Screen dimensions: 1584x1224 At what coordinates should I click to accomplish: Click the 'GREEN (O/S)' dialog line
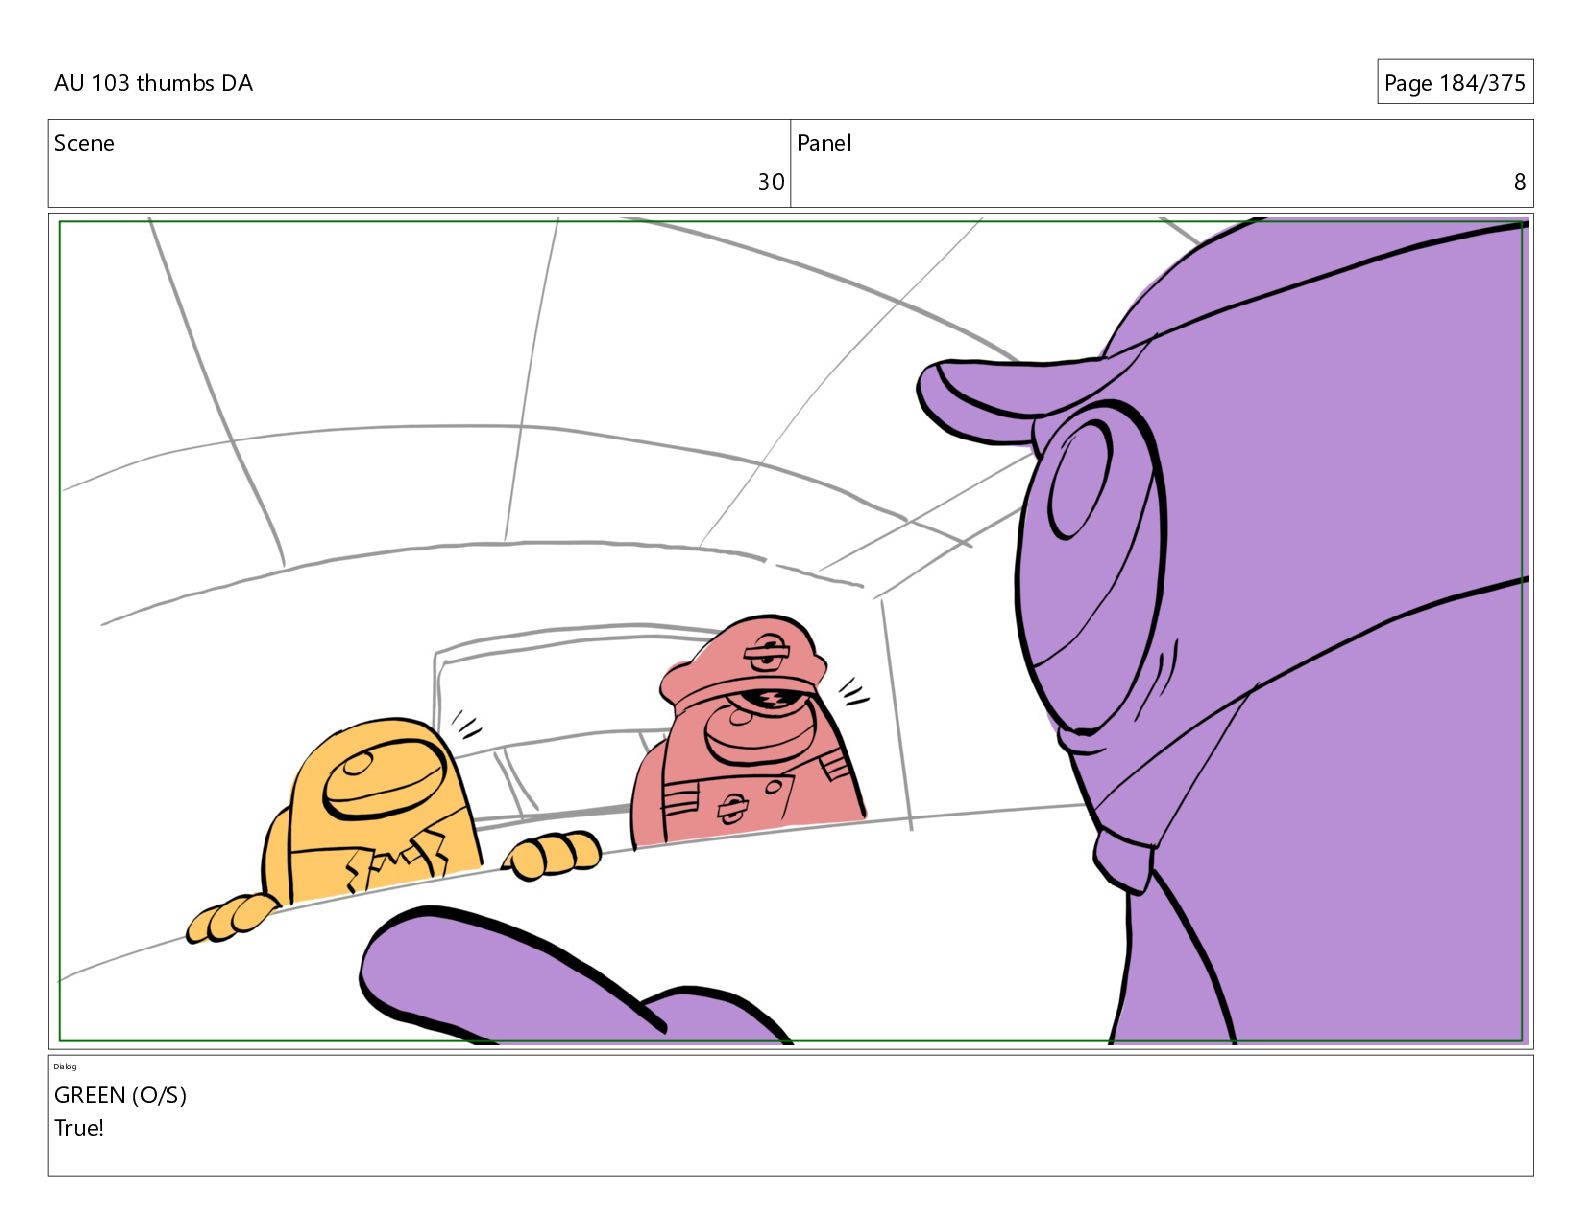120,1095
